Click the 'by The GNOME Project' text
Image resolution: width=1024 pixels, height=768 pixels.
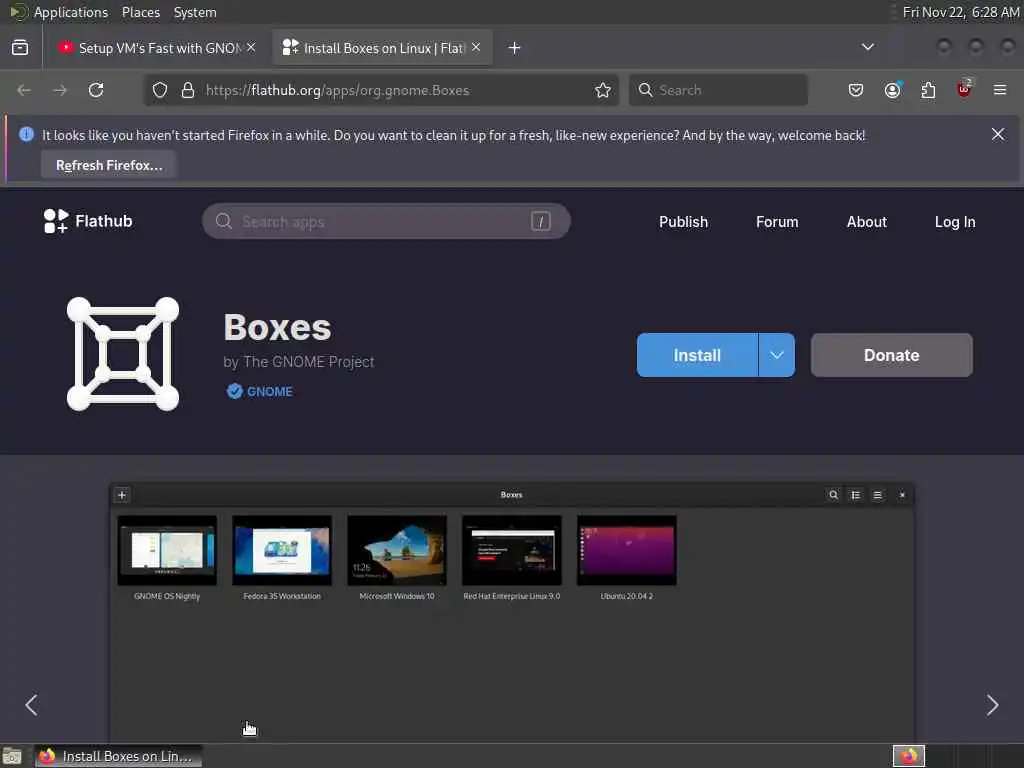click(298, 362)
